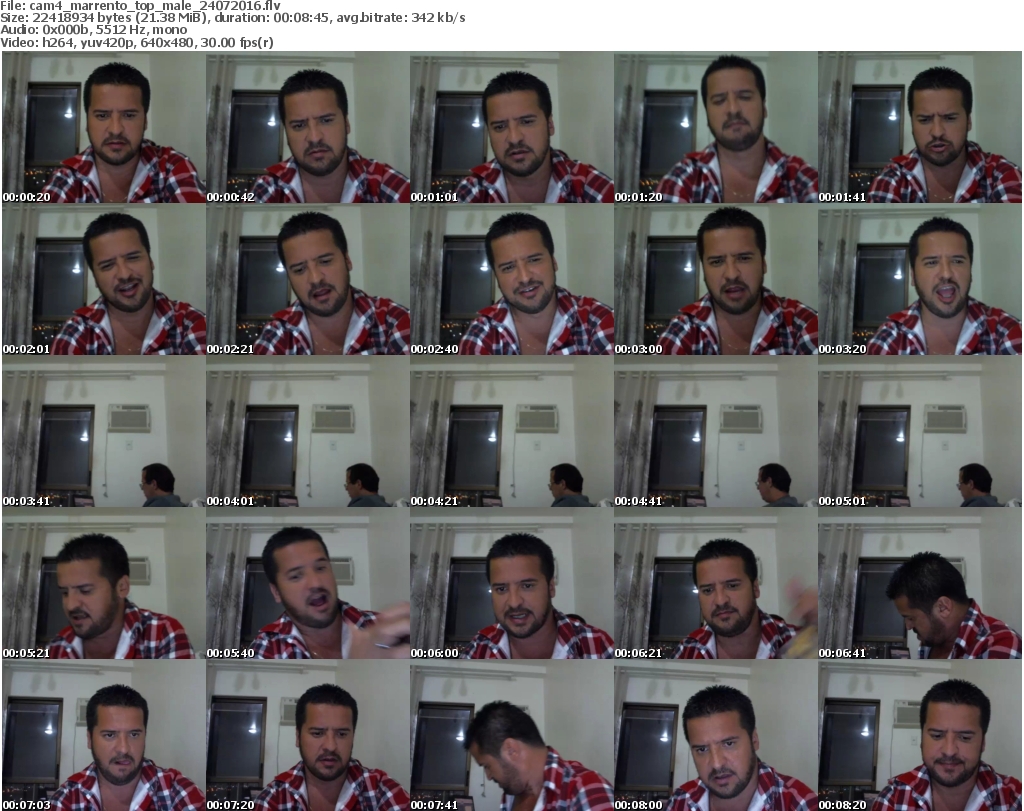The height and width of the screenshot is (811, 1024).
Task: Open the frame thumbnail stamped 00:00:20
Action: coord(104,127)
